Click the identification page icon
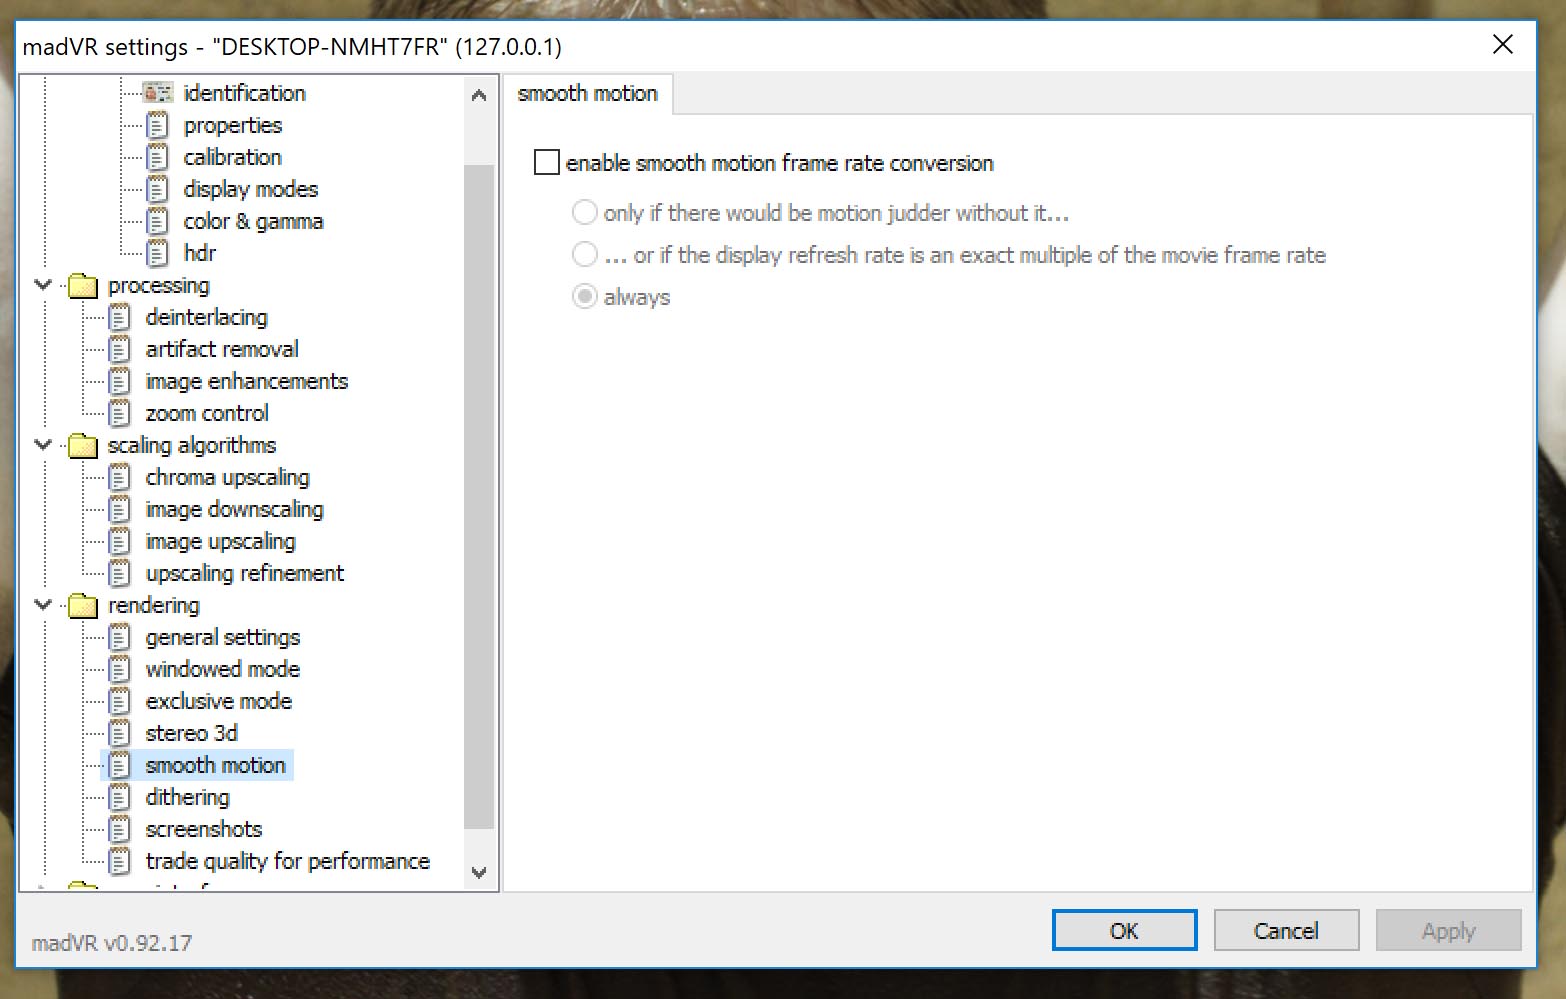This screenshot has width=1566, height=999. coord(157,93)
